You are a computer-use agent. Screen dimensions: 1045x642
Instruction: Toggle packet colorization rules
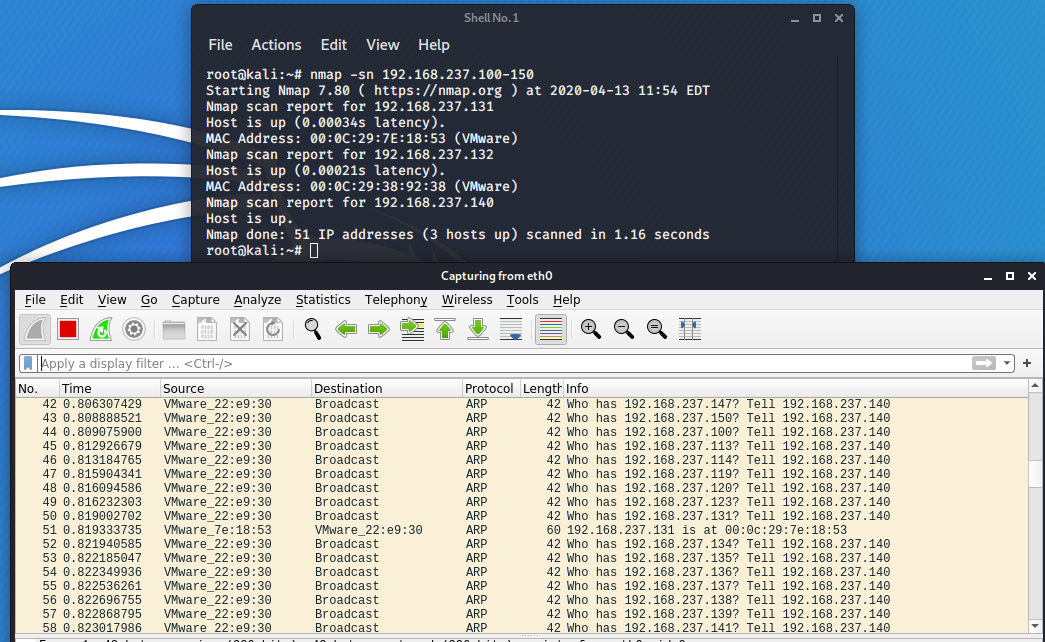pos(551,329)
